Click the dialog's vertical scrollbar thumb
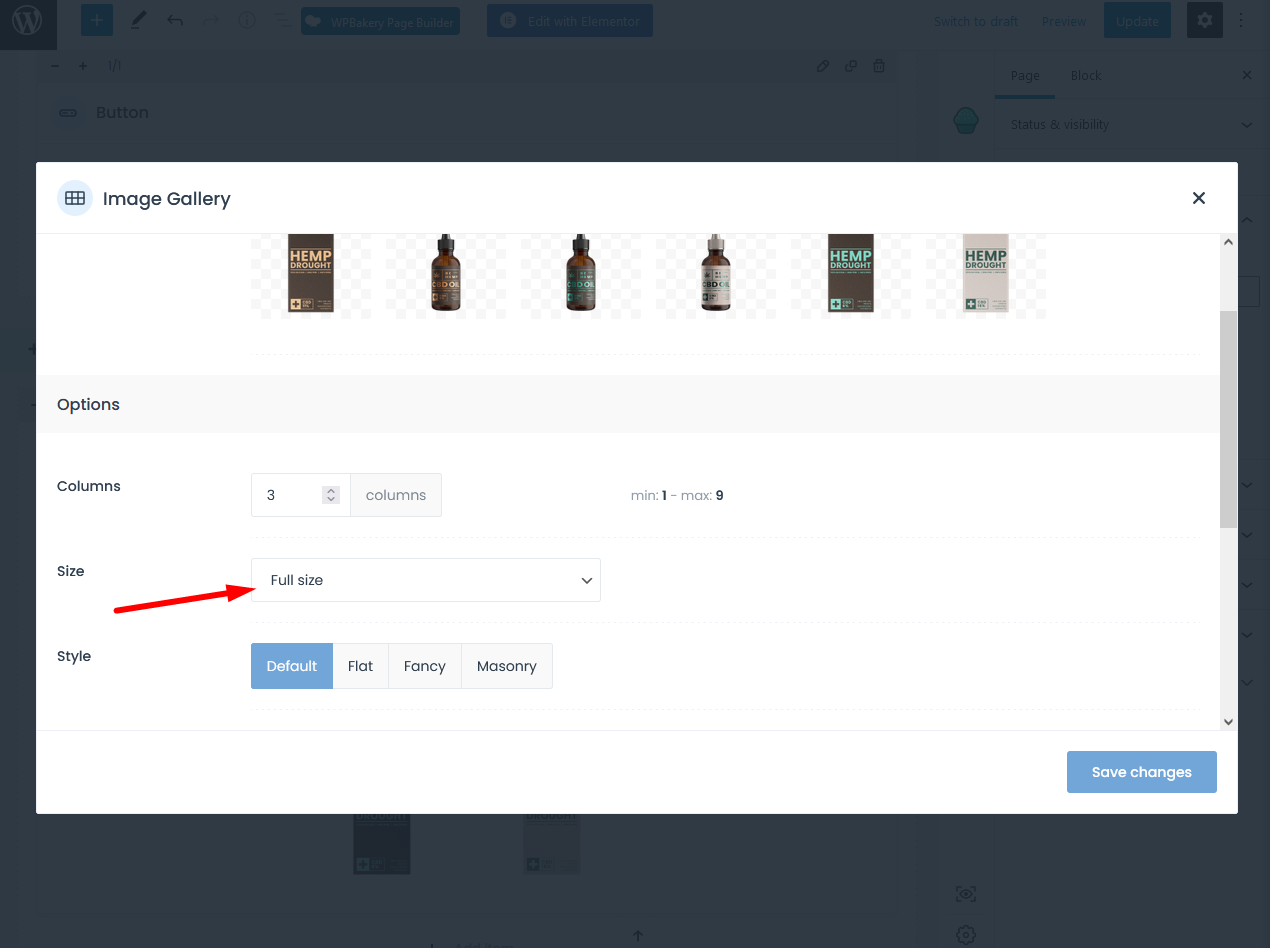Screen dimensions: 1270x948 click(1229, 419)
